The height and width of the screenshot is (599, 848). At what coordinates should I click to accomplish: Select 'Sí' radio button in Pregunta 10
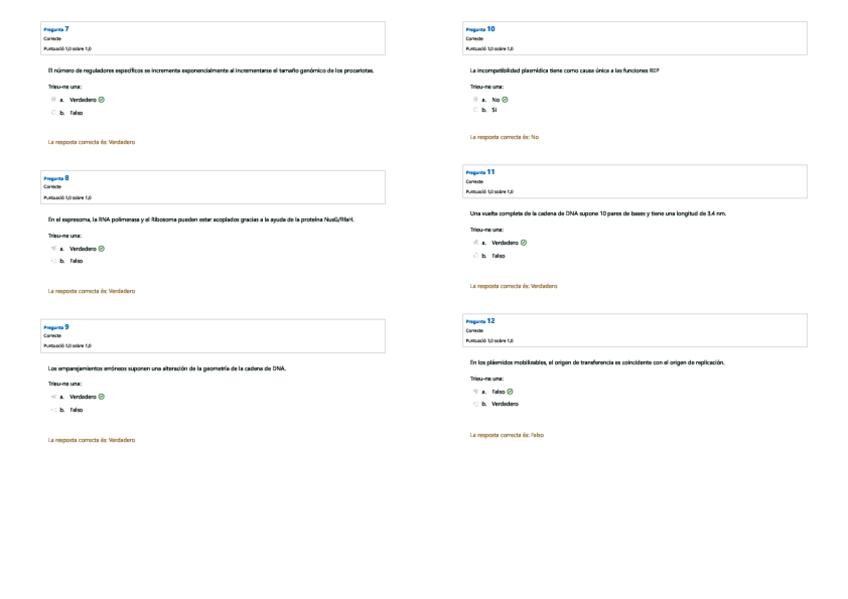(x=475, y=110)
